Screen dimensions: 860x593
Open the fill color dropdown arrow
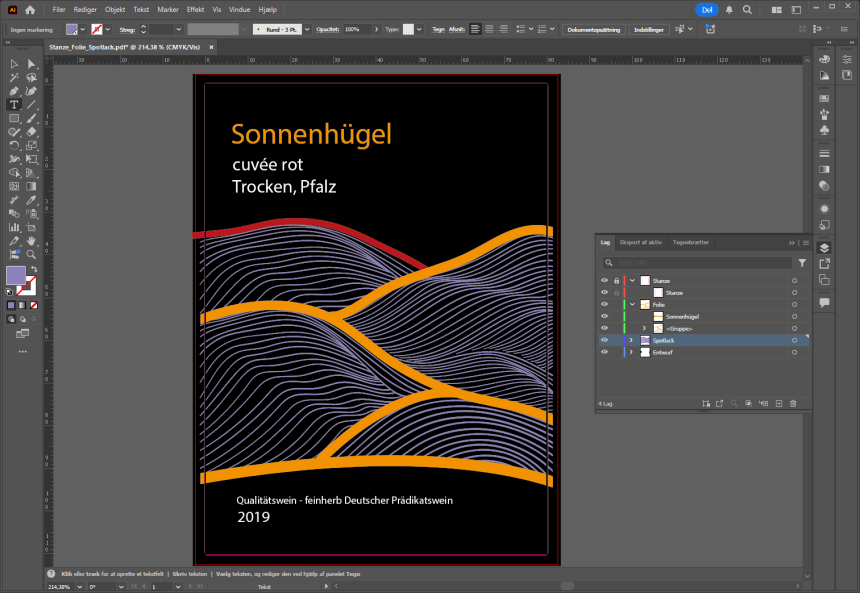[x=83, y=30]
